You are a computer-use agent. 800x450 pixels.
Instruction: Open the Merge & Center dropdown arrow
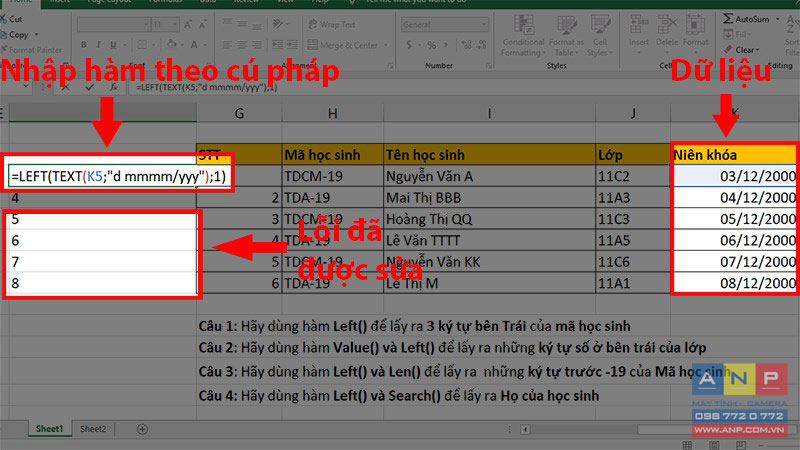point(385,45)
